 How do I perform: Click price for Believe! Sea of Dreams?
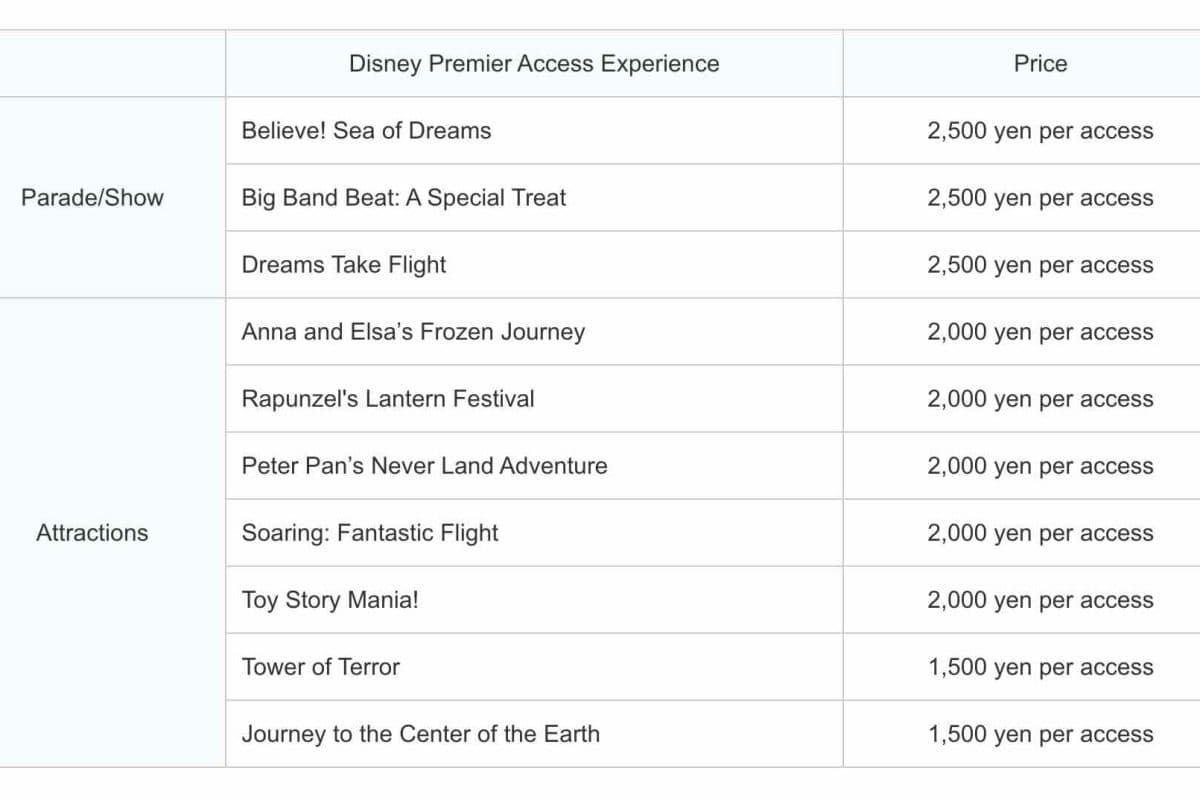point(1040,131)
